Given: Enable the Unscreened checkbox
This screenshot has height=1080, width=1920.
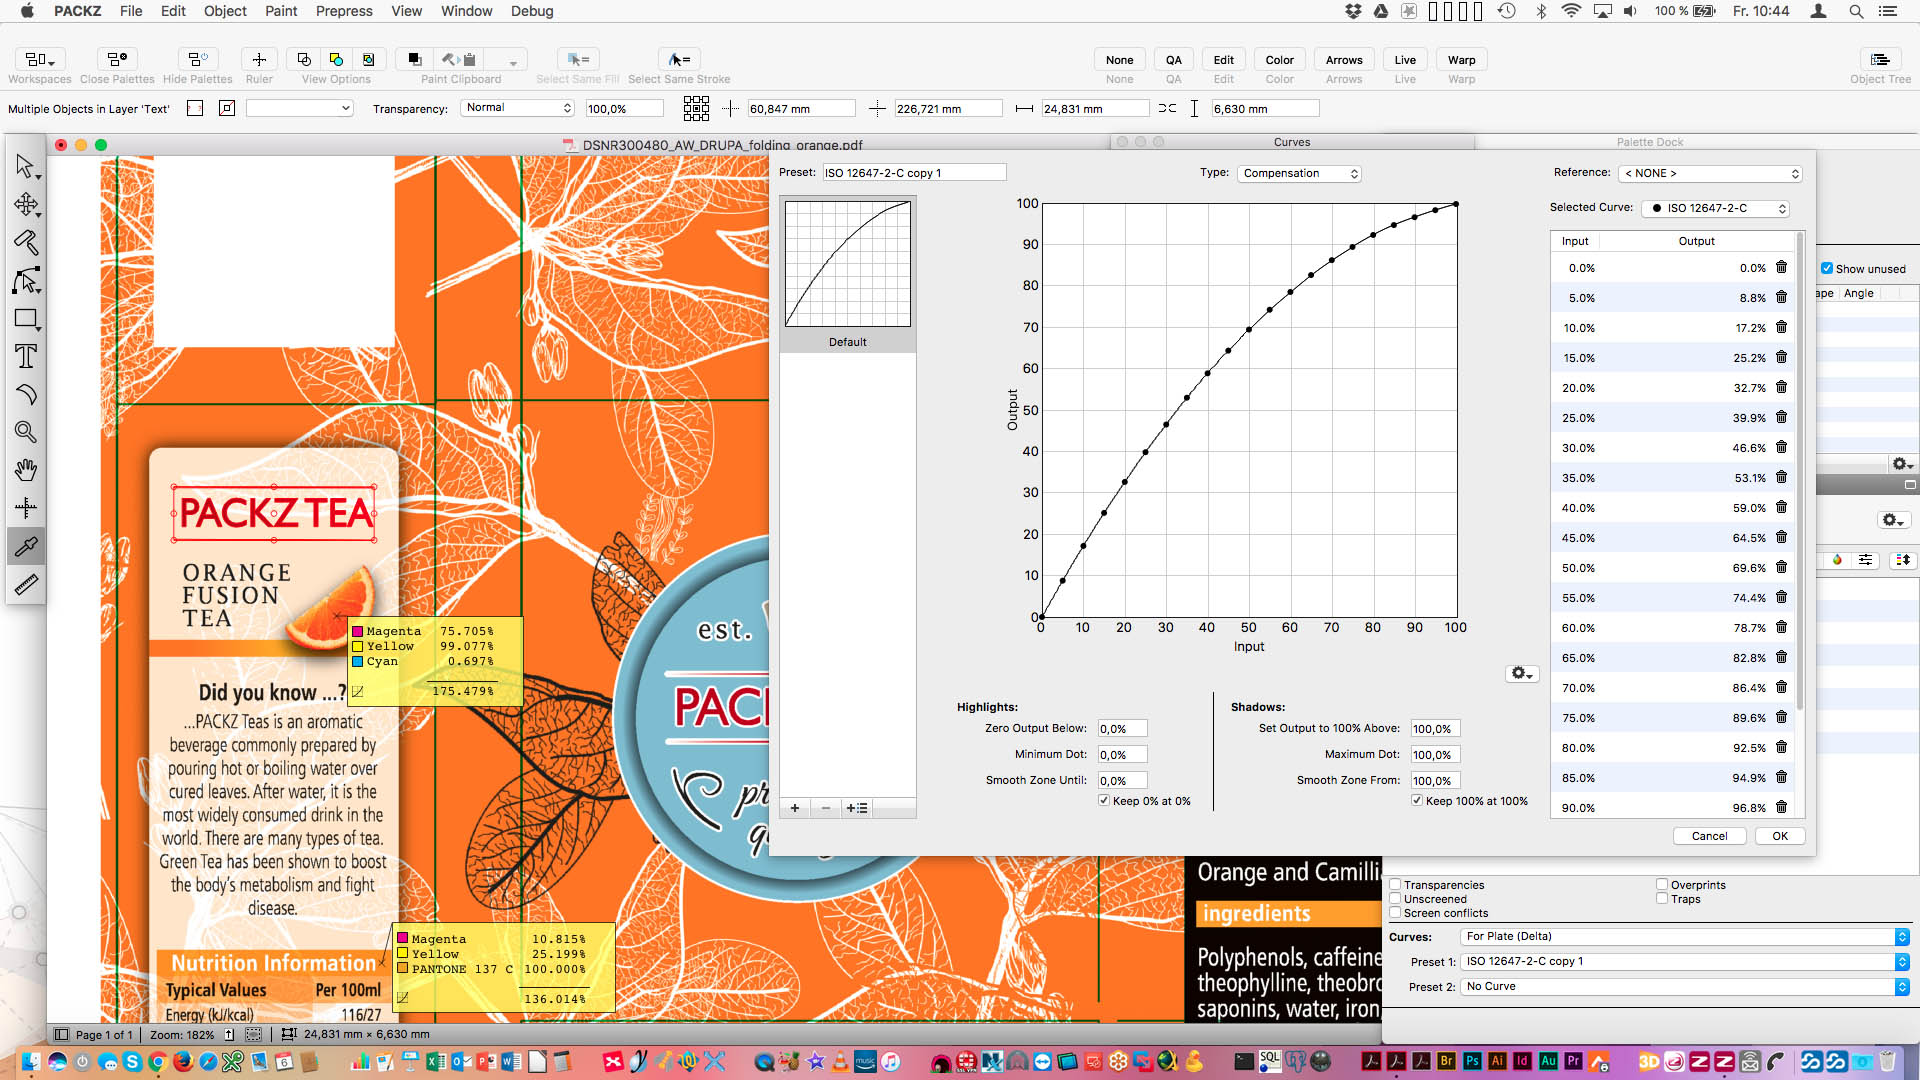Looking at the screenshot, I should (1395, 898).
